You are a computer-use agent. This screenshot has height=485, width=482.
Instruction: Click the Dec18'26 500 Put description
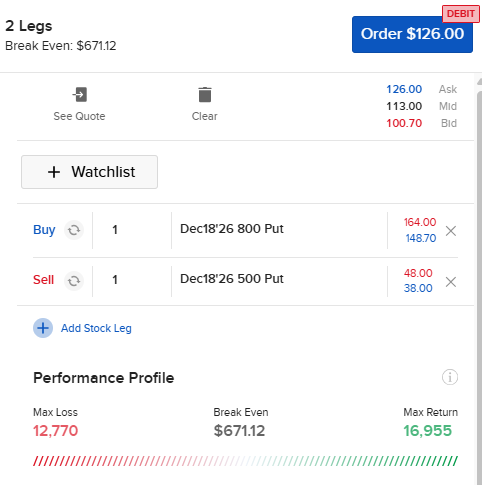click(232, 279)
